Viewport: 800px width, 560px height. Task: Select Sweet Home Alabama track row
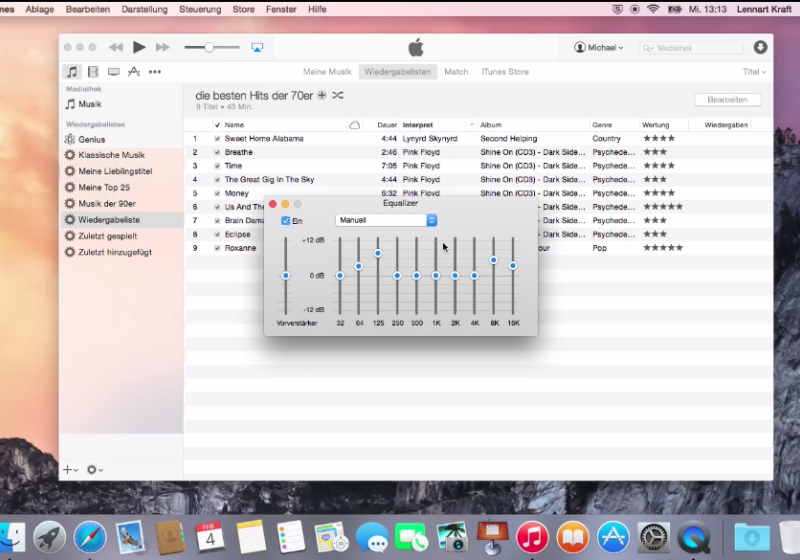tap(478, 139)
